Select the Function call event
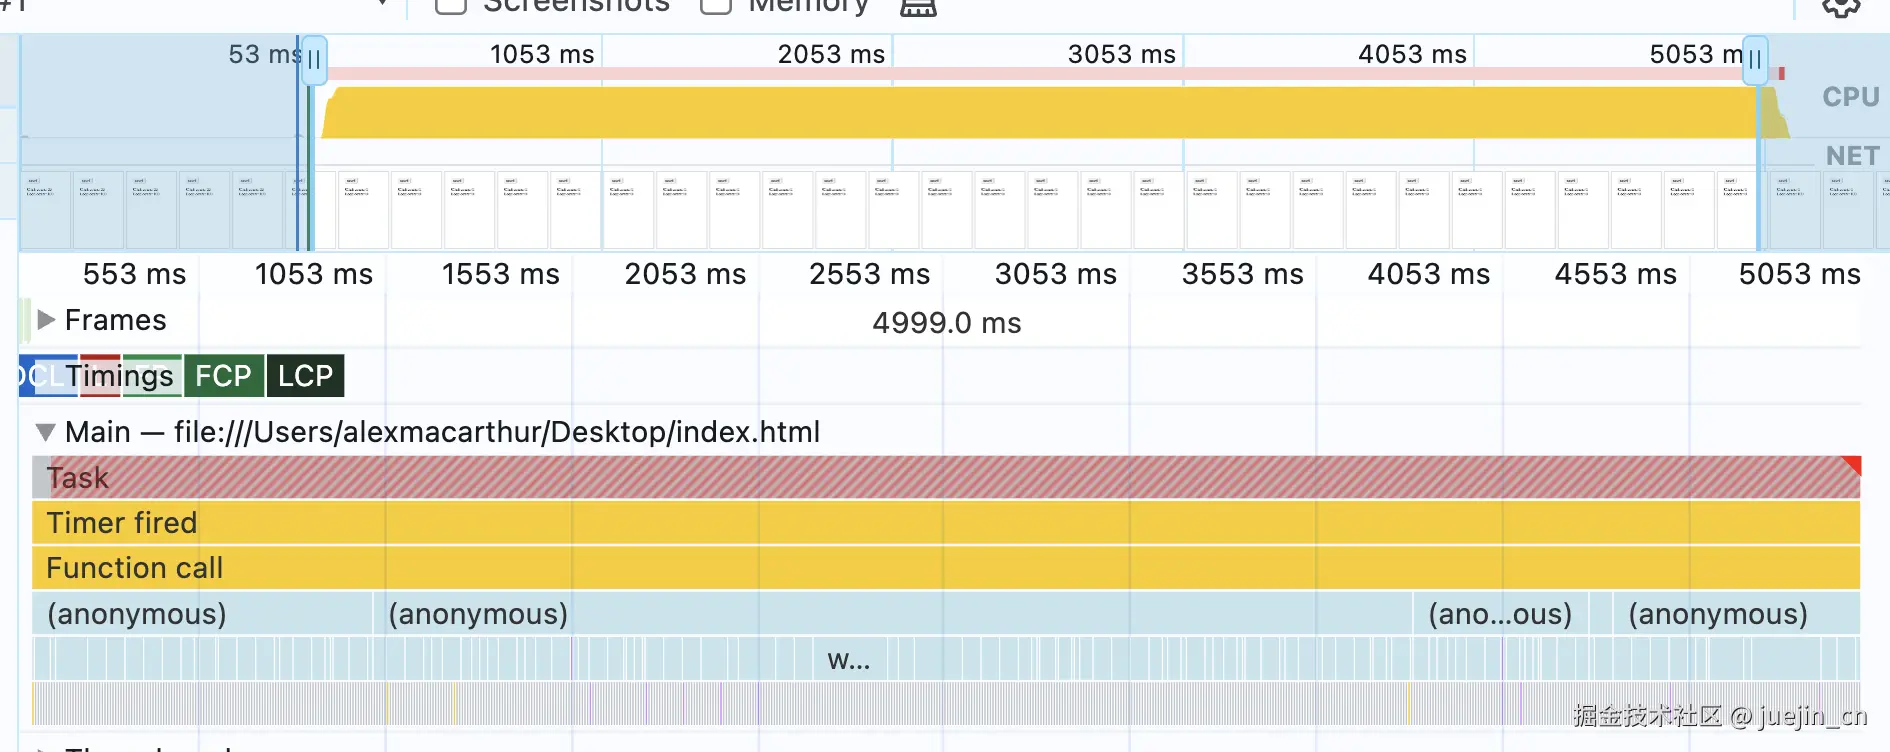 (x=946, y=568)
